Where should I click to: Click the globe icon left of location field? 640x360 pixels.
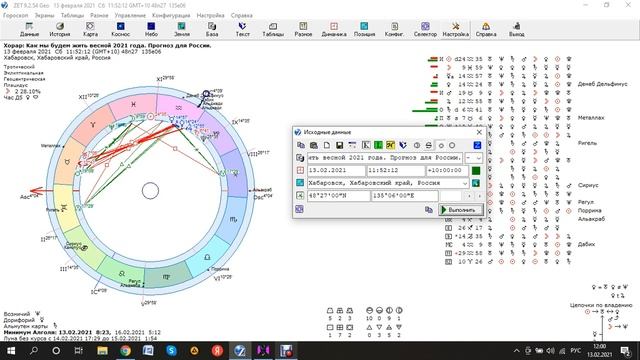click(x=300, y=183)
